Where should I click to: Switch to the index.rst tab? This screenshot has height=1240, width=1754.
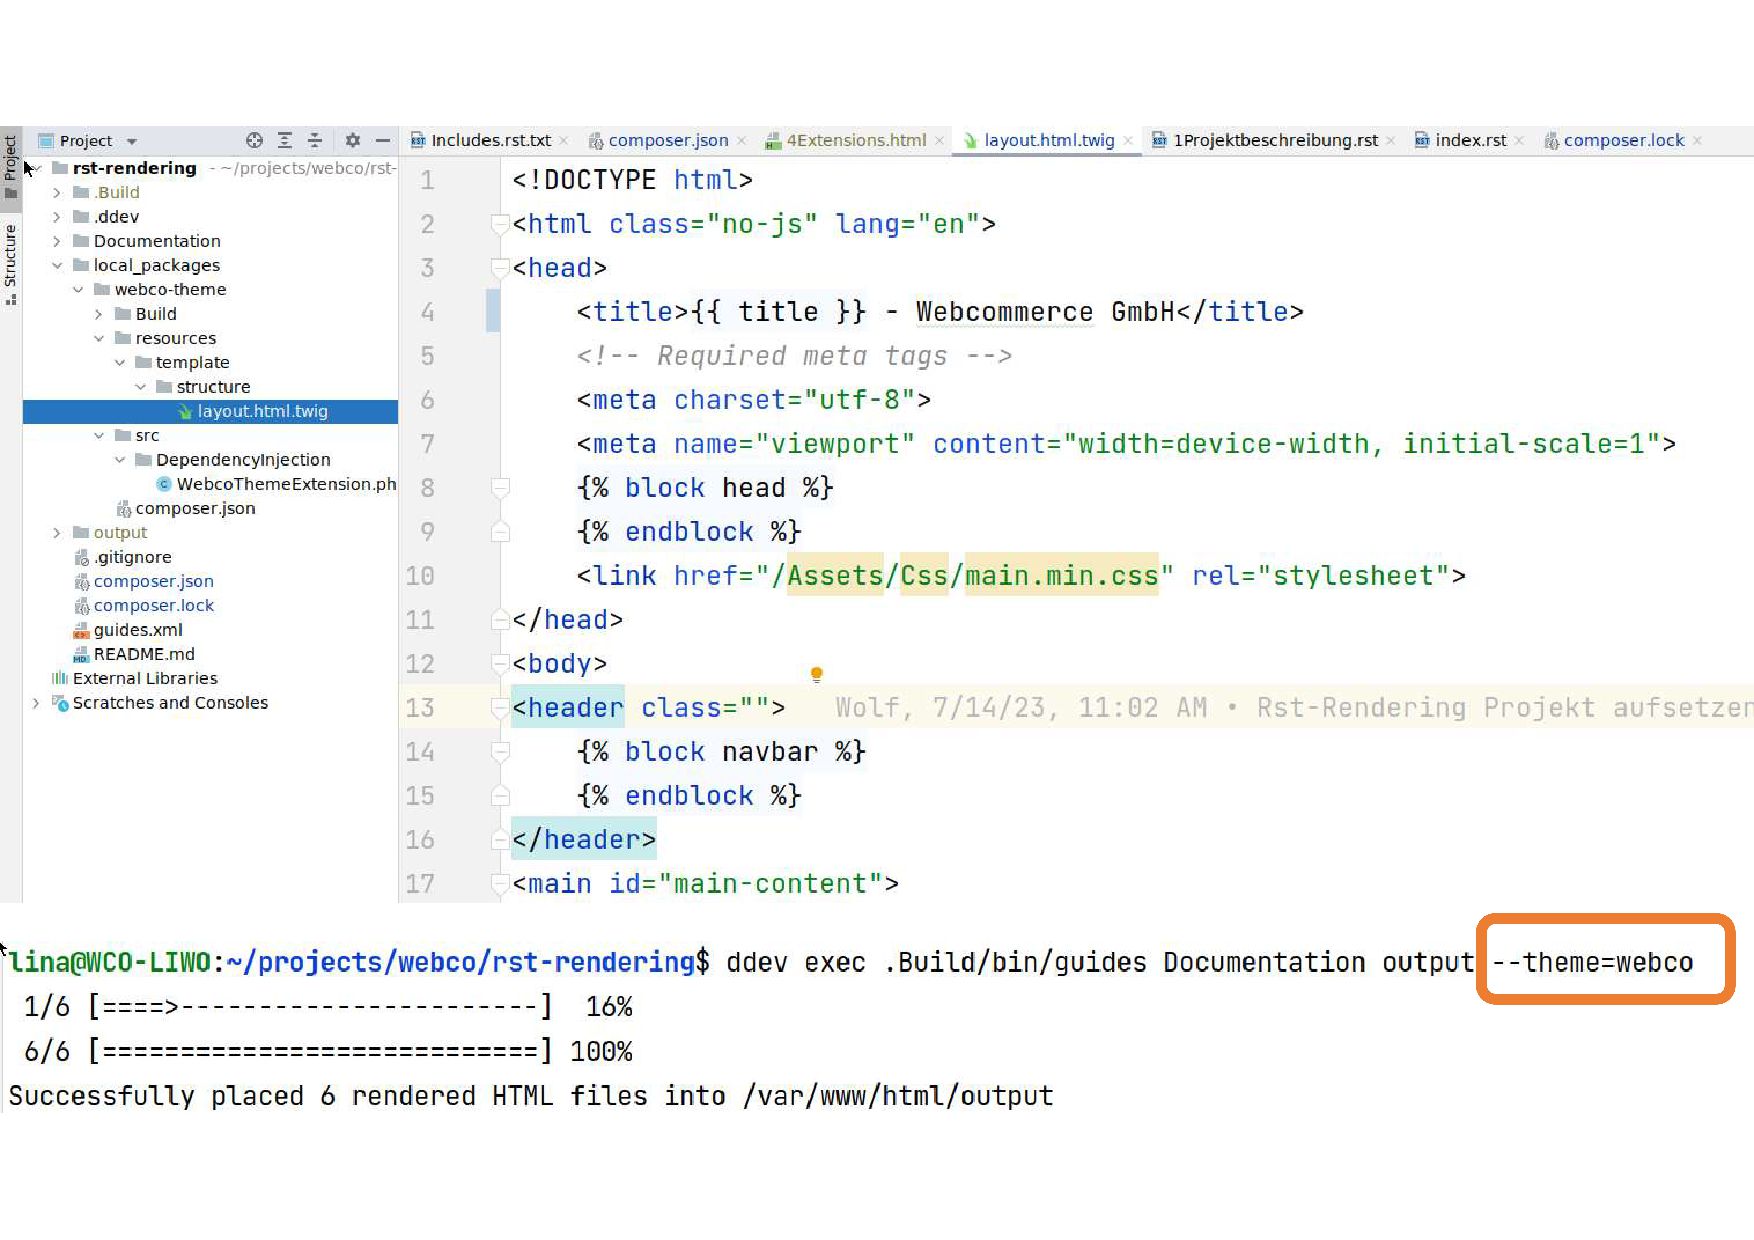1469,141
